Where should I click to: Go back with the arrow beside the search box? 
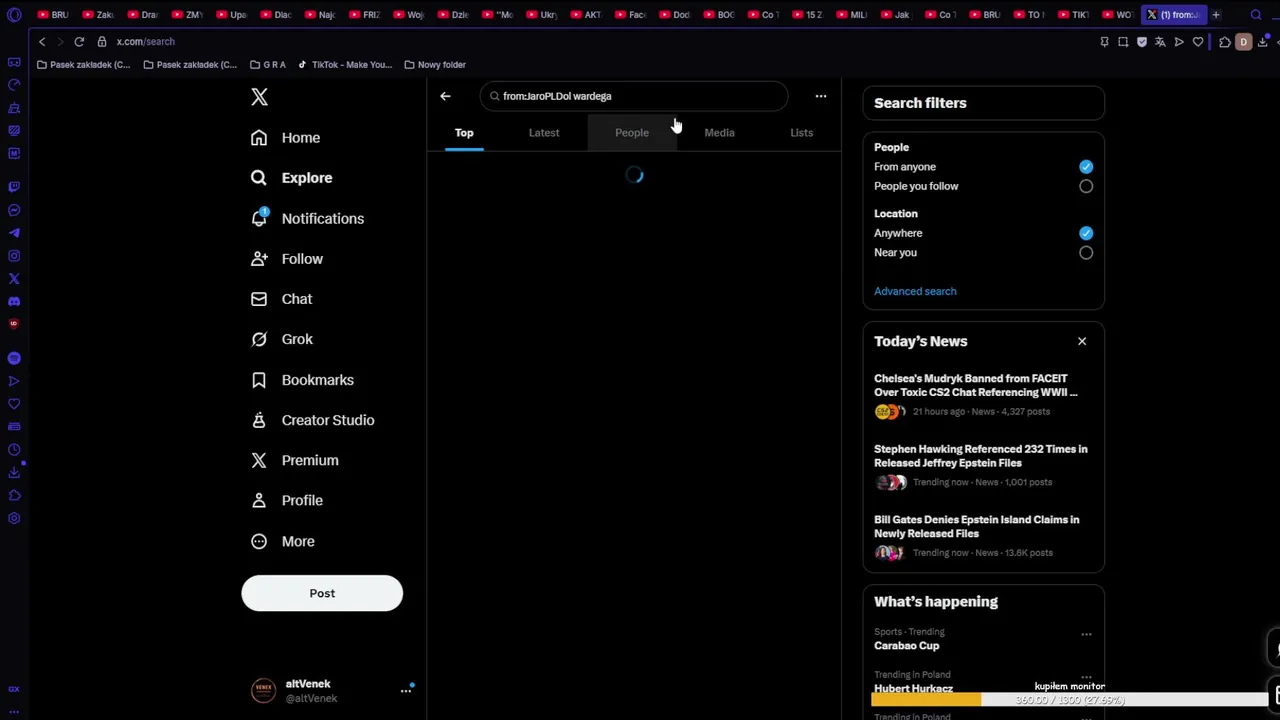pos(445,96)
